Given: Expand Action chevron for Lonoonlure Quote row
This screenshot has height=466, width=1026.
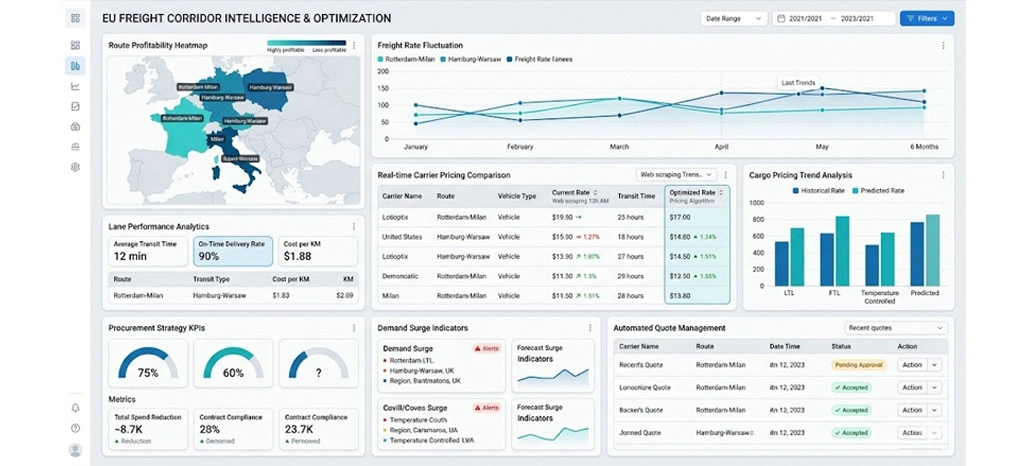Looking at the screenshot, I should coord(934,387).
